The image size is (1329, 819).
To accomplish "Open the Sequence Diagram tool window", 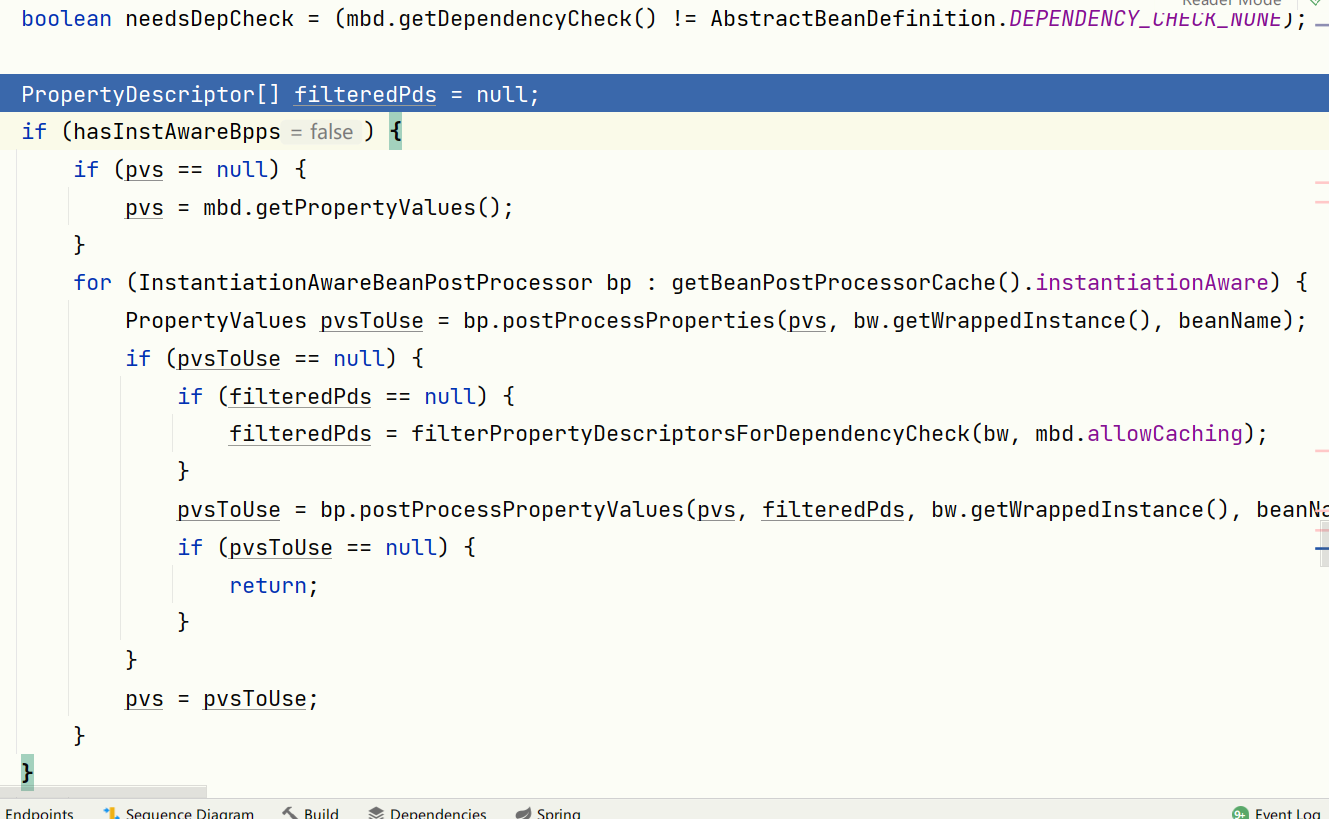I will pyautogui.click(x=179, y=813).
